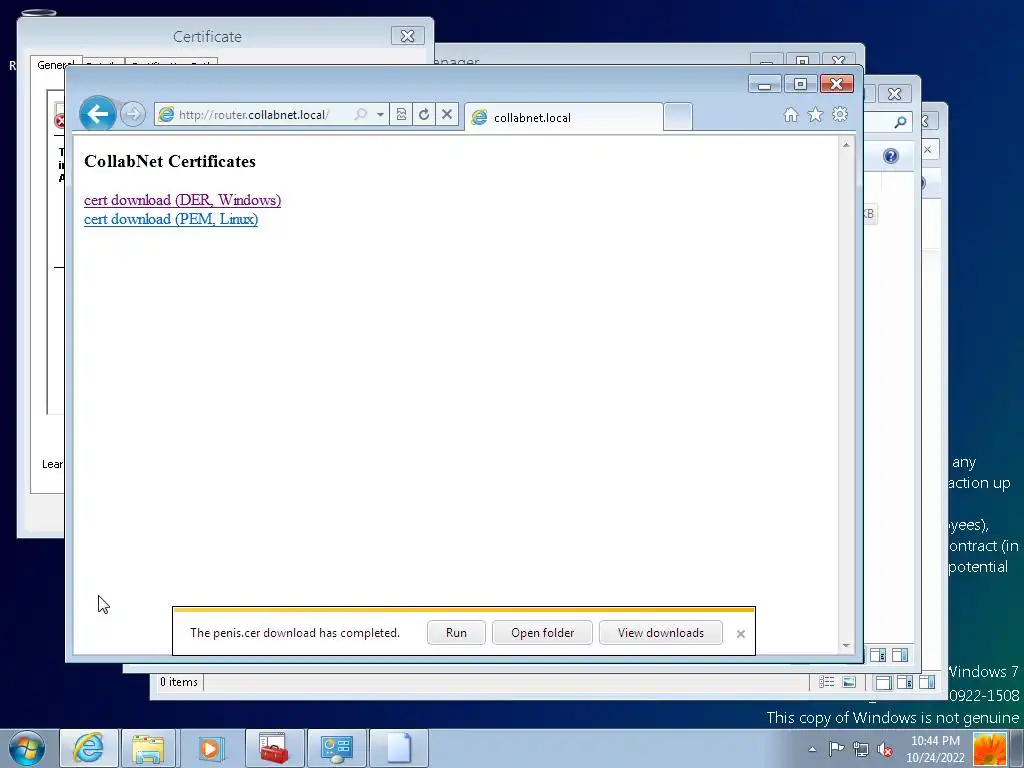Viewport: 1024px width, 768px height.
Task: Open the blank document taskbar item
Action: click(x=398, y=748)
